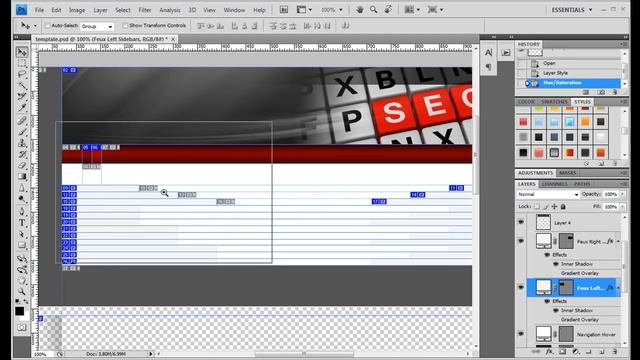
Task: Select the Eraser tool
Action: [22, 165]
